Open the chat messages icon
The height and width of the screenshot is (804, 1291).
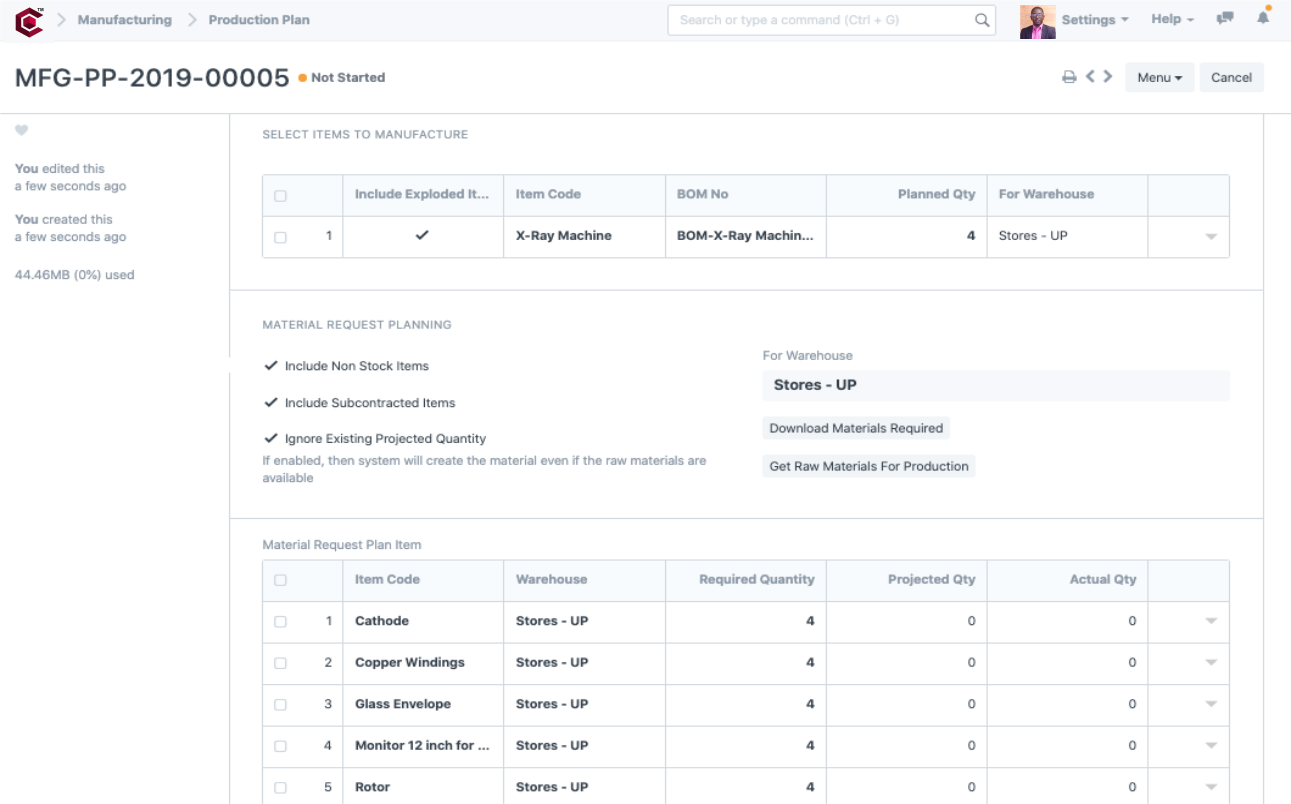1224,19
